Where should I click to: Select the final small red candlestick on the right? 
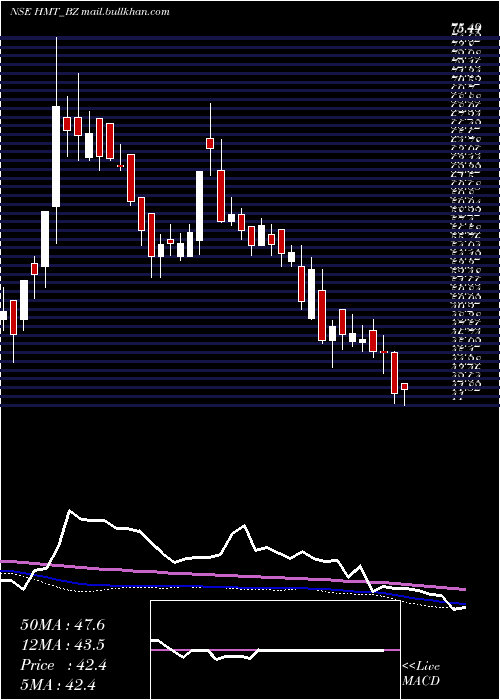pos(404,387)
